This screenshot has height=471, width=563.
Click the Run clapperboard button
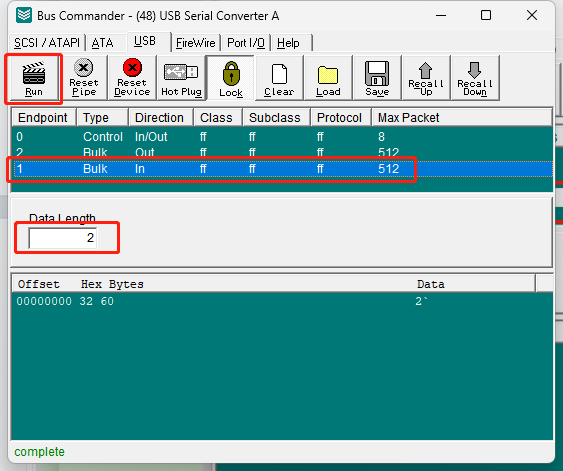(x=34, y=78)
